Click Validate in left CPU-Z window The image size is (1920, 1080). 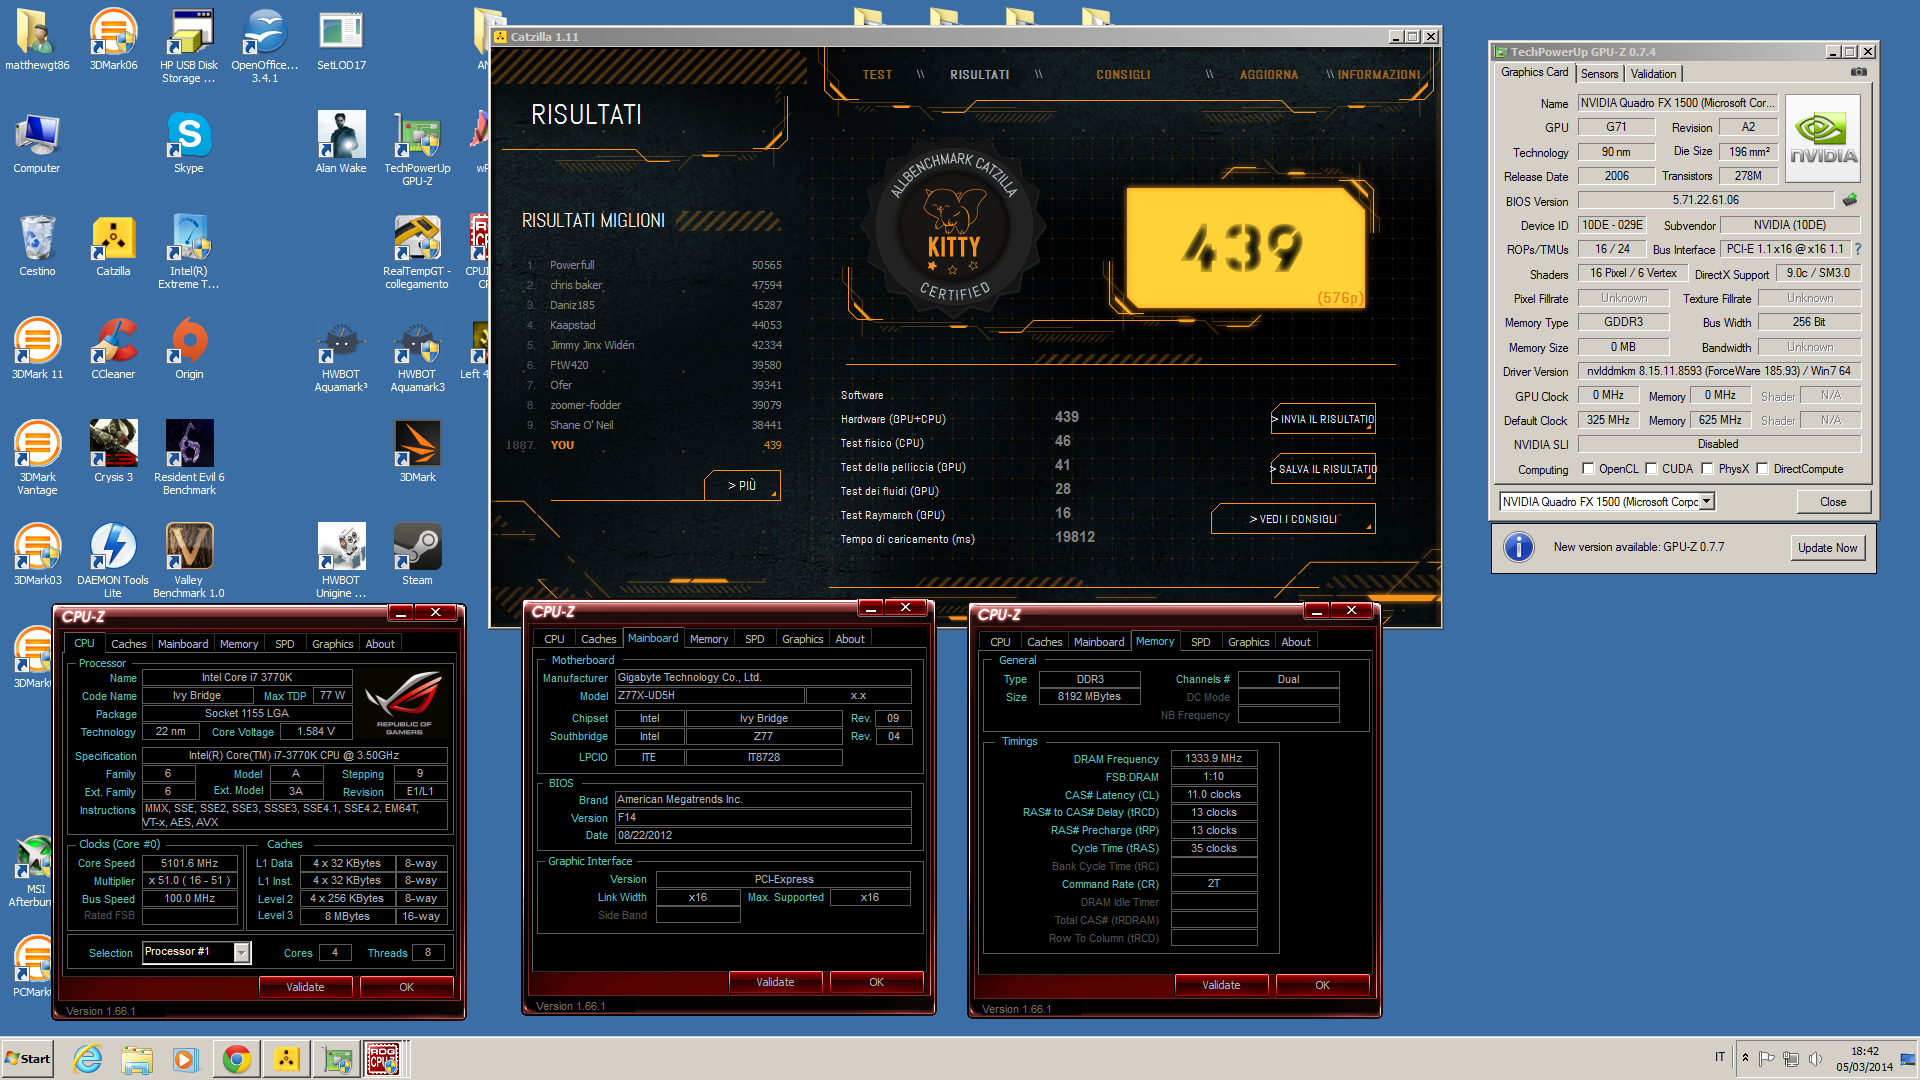tap(305, 987)
